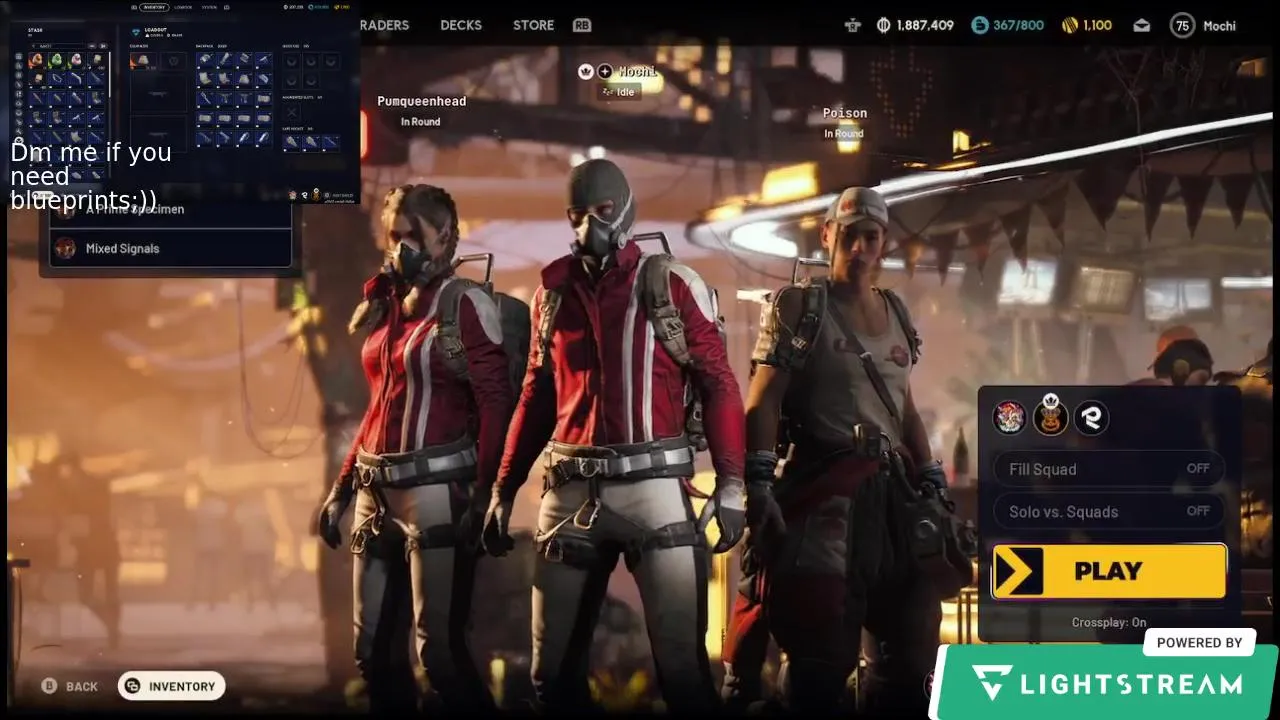The image size is (1280, 720).
Task: Select the left raider with braided hair
Action: click(425, 440)
